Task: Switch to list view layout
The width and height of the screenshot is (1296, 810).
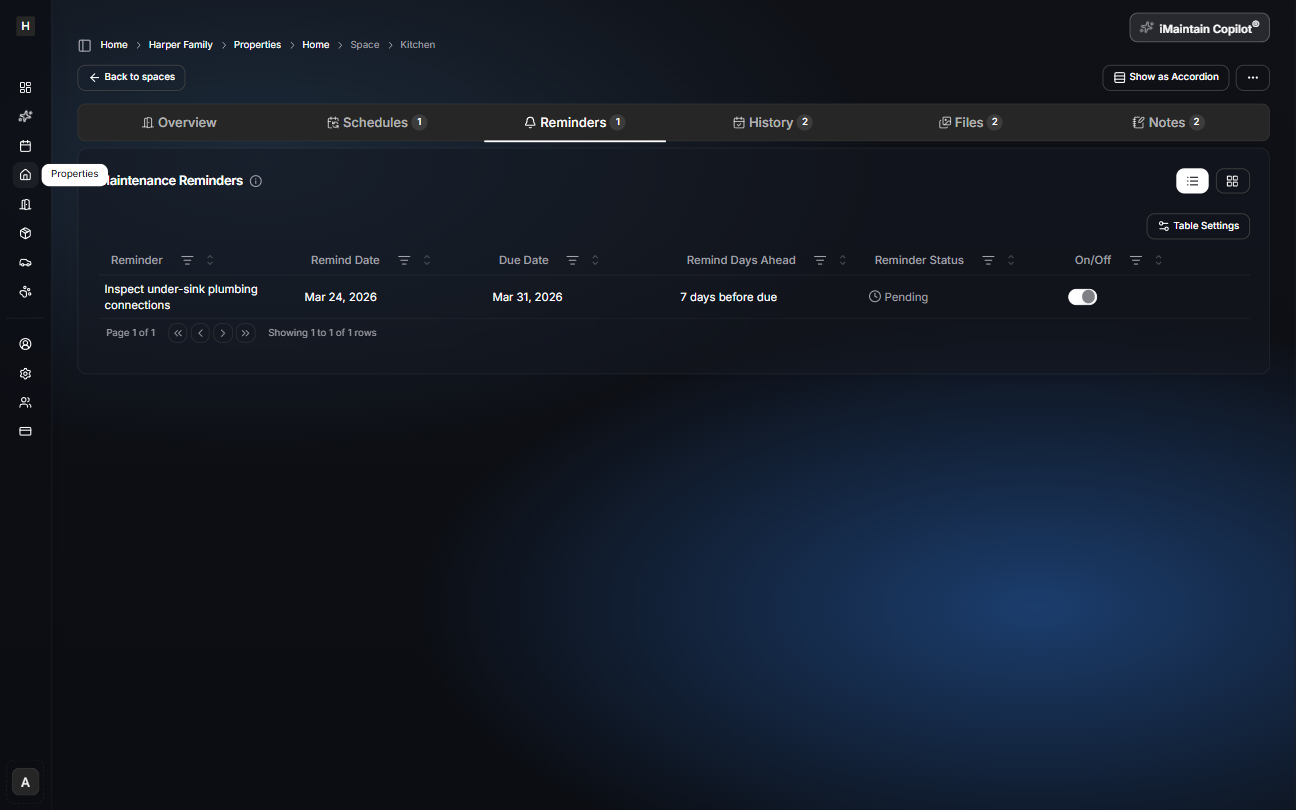Action: click(1192, 181)
